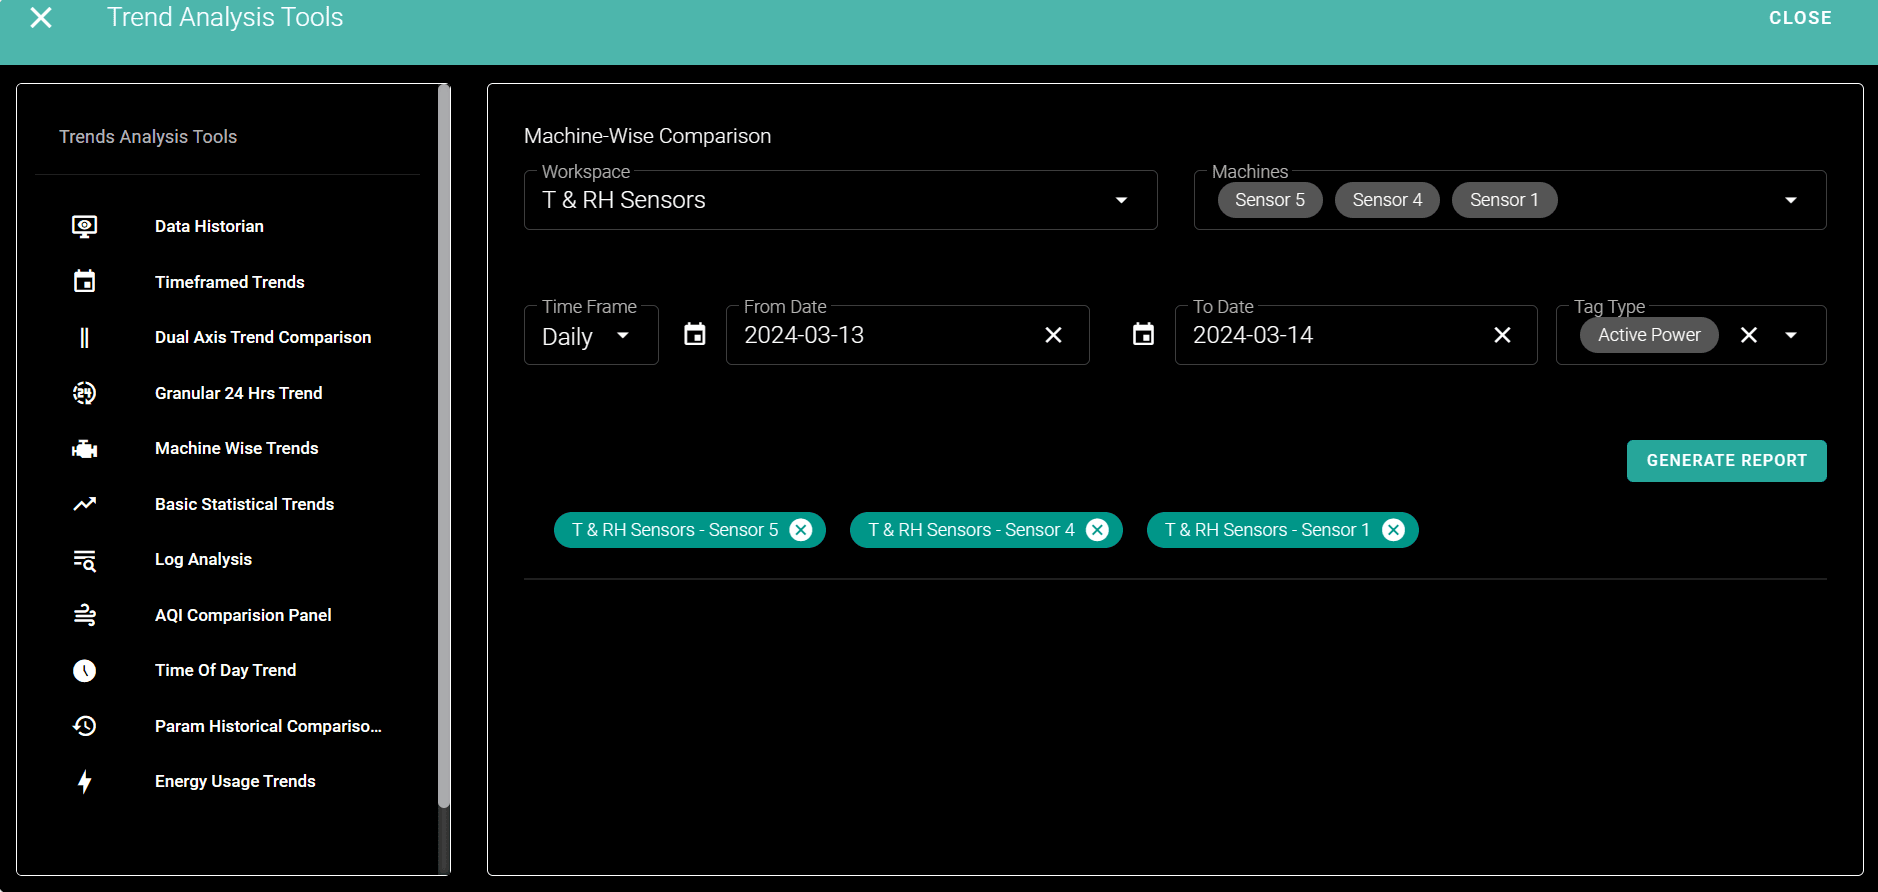The height and width of the screenshot is (892, 1878).
Task: Expand the Workspace dropdown
Action: click(1121, 200)
